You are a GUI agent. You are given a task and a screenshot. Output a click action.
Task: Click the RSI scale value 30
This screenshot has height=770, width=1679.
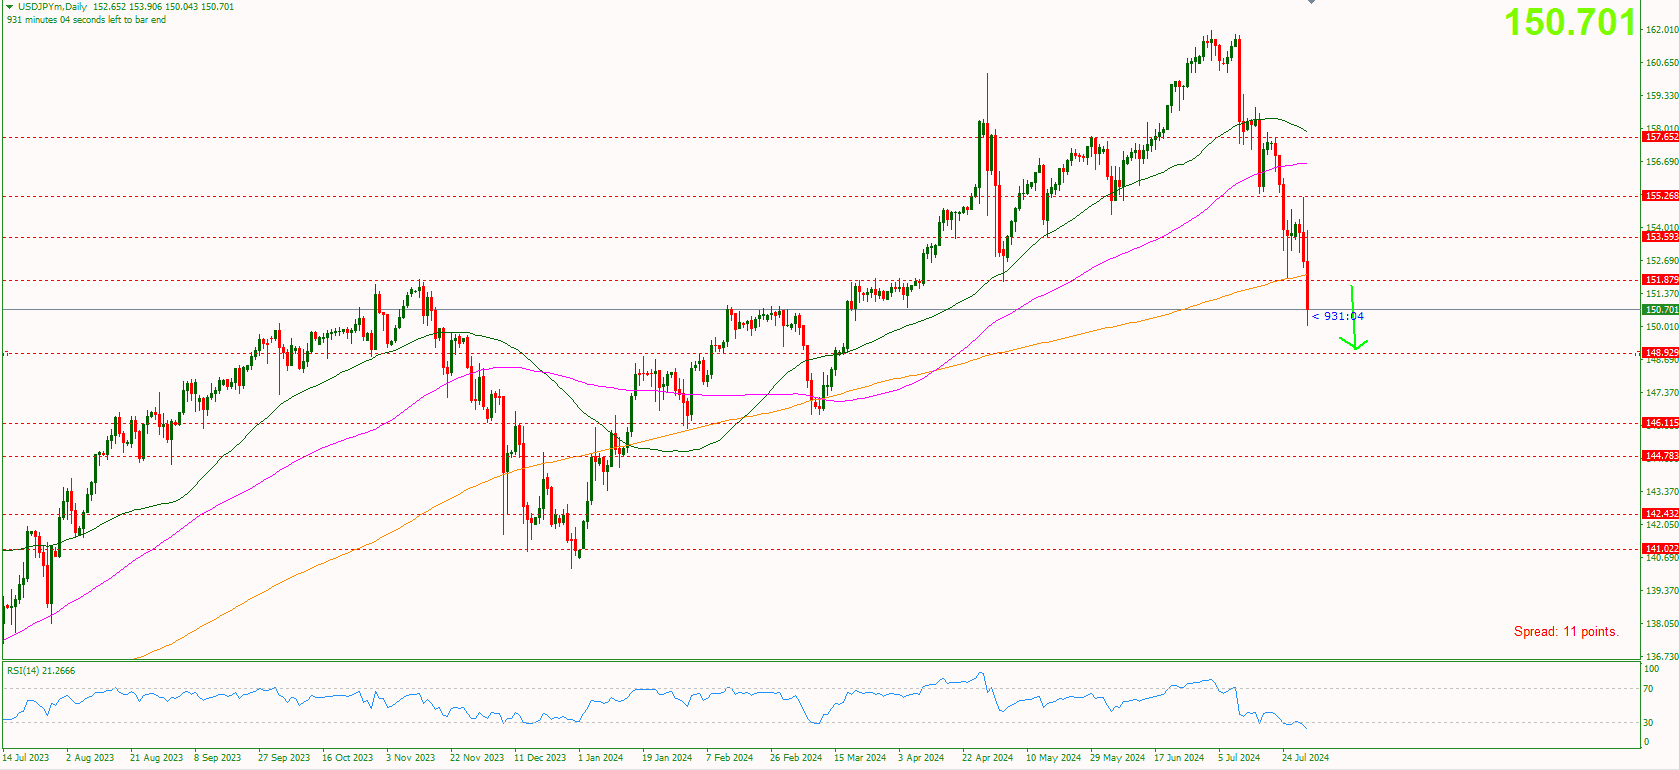pyautogui.click(x=1649, y=723)
